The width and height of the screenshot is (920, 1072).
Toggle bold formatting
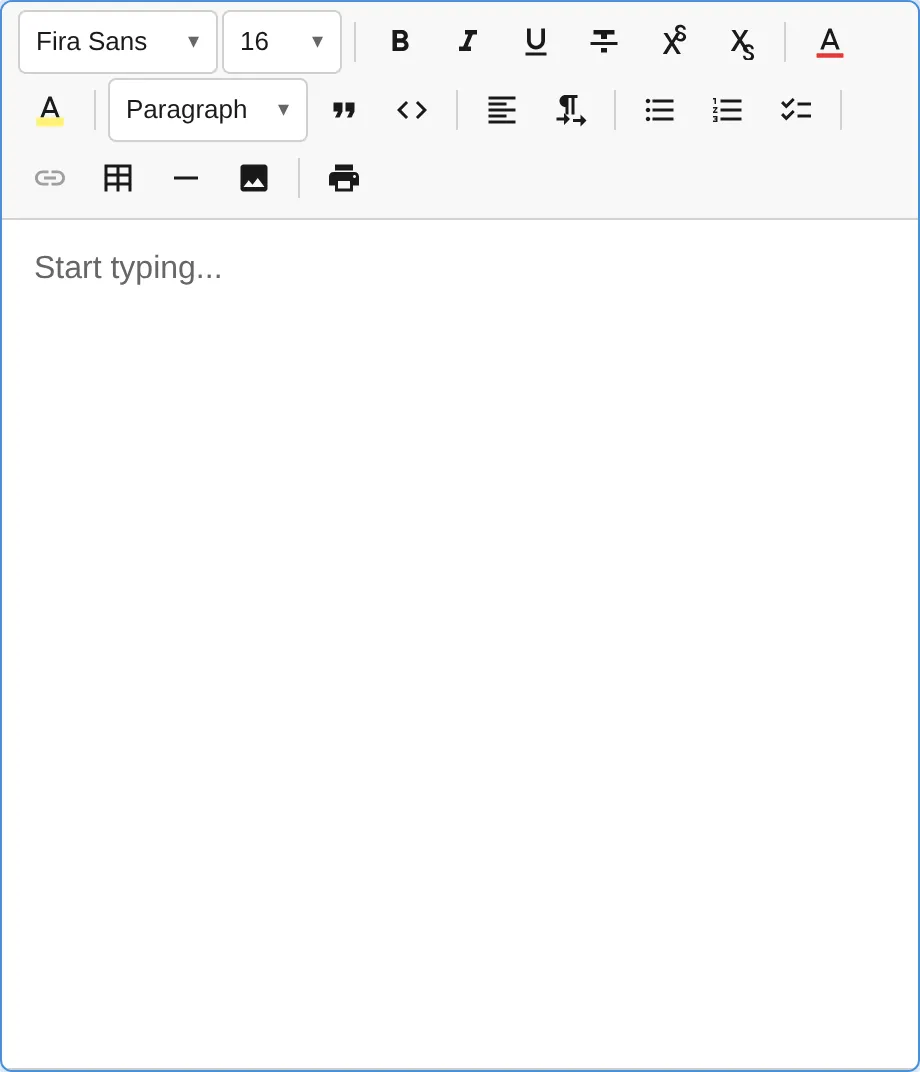click(x=399, y=42)
